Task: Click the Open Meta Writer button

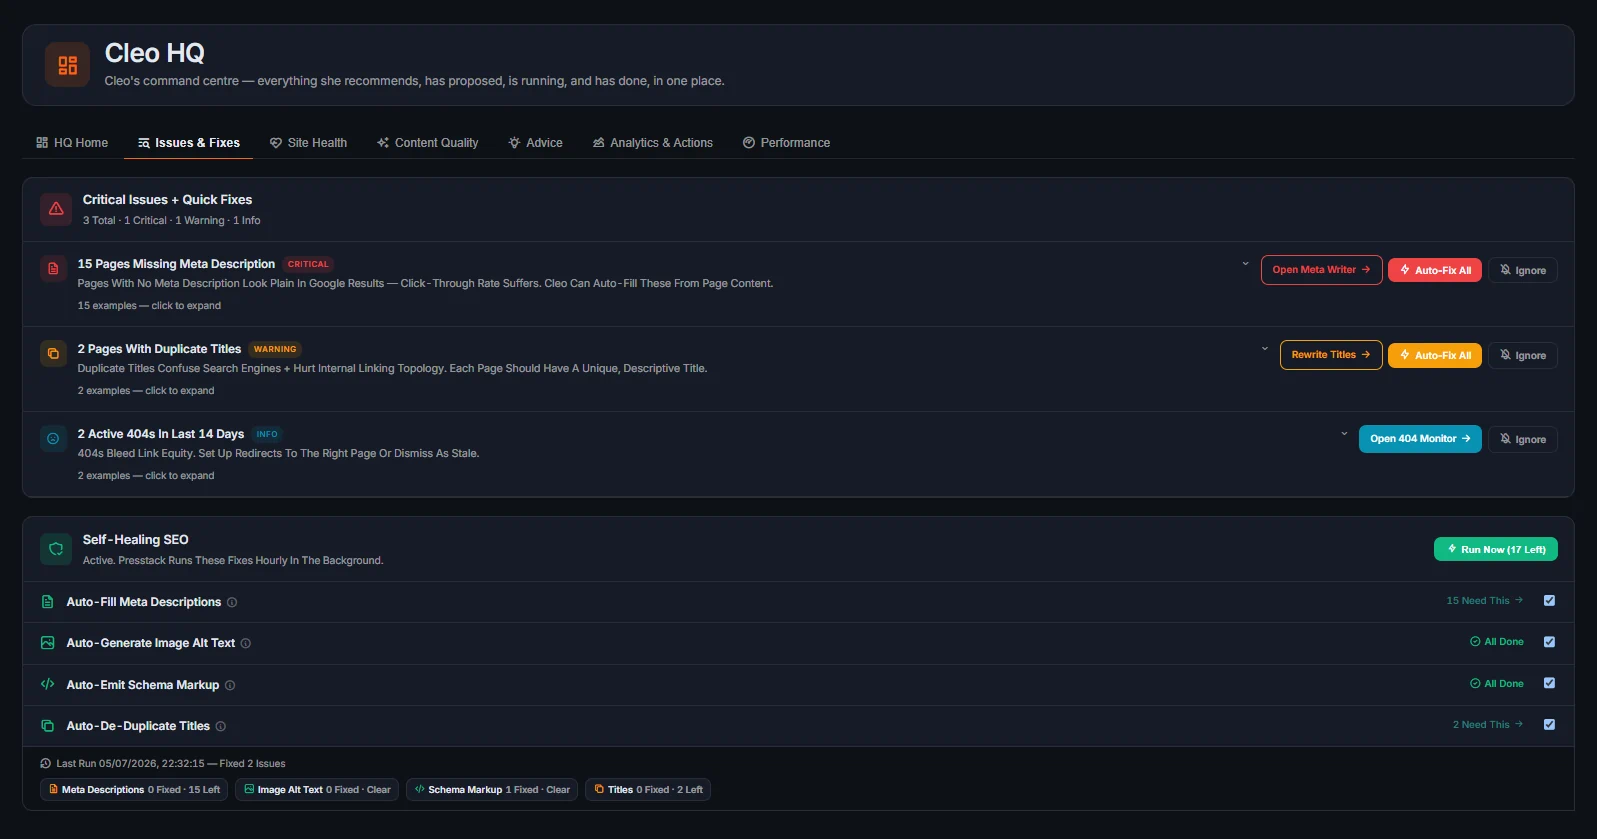Action: click(1321, 270)
